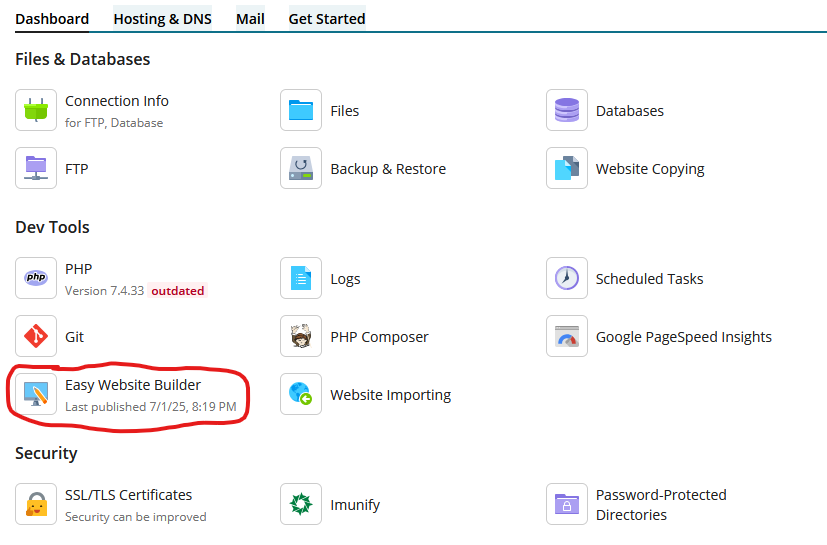Click the Logs document icon
827x545 pixels.
click(301, 278)
